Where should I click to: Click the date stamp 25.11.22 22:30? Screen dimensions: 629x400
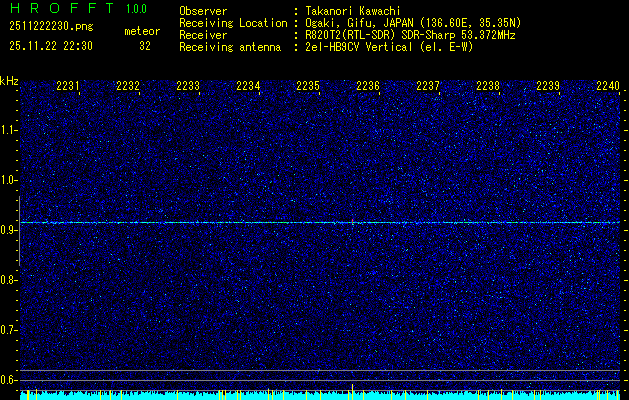point(51,46)
